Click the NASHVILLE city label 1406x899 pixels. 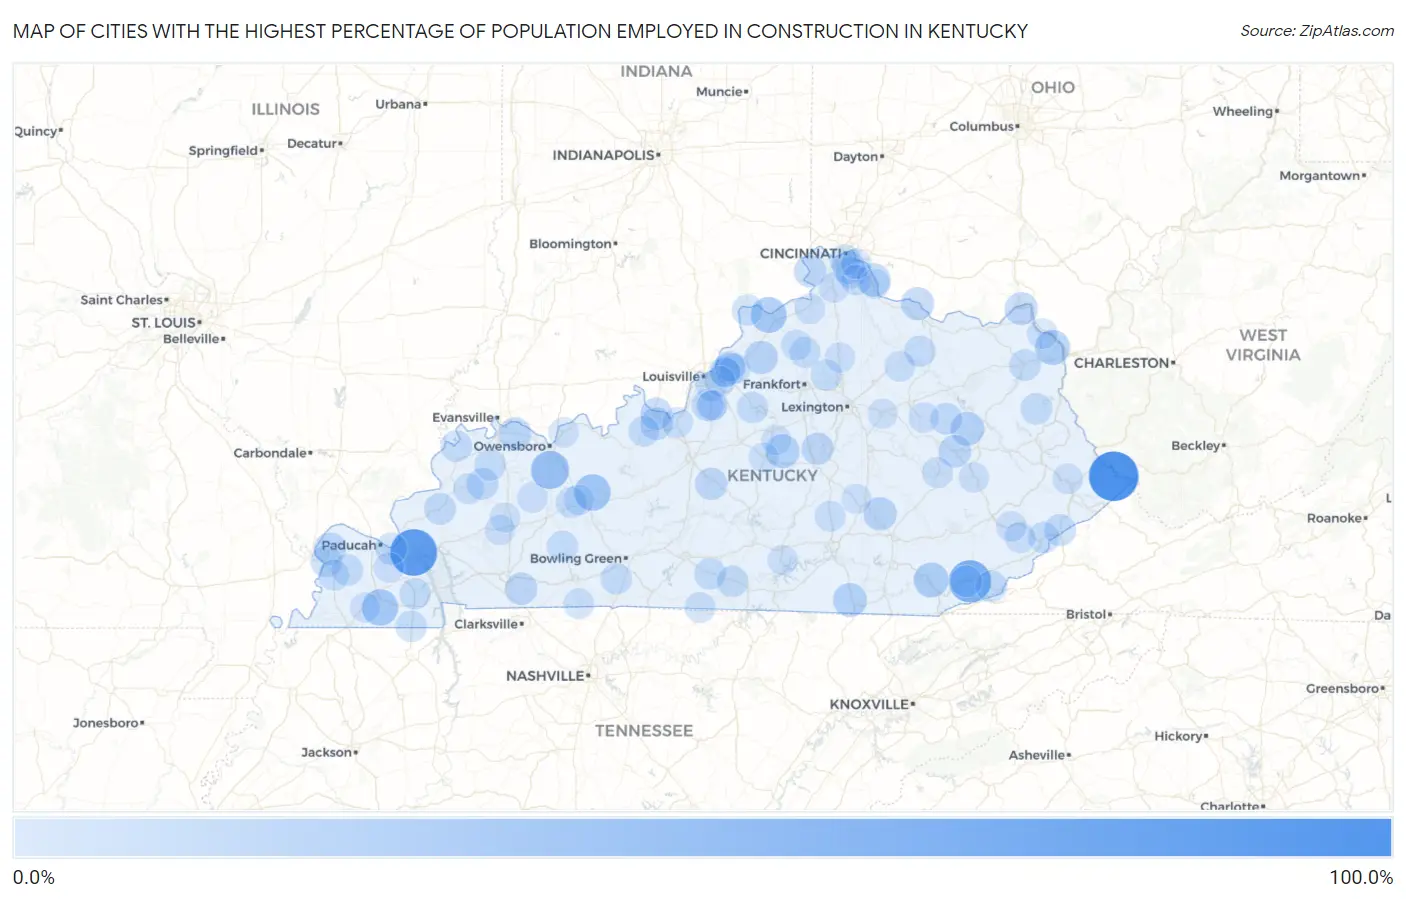(x=545, y=676)
